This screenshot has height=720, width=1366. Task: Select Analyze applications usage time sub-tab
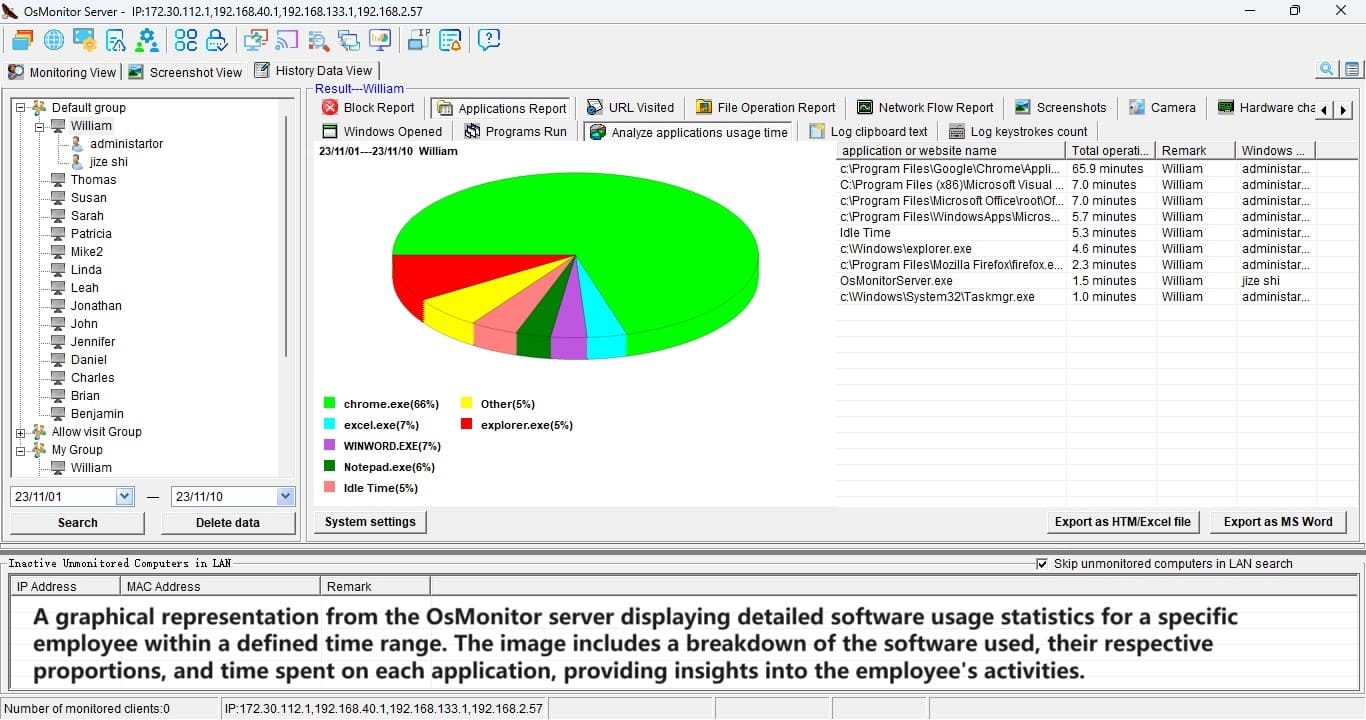[689, 132]
